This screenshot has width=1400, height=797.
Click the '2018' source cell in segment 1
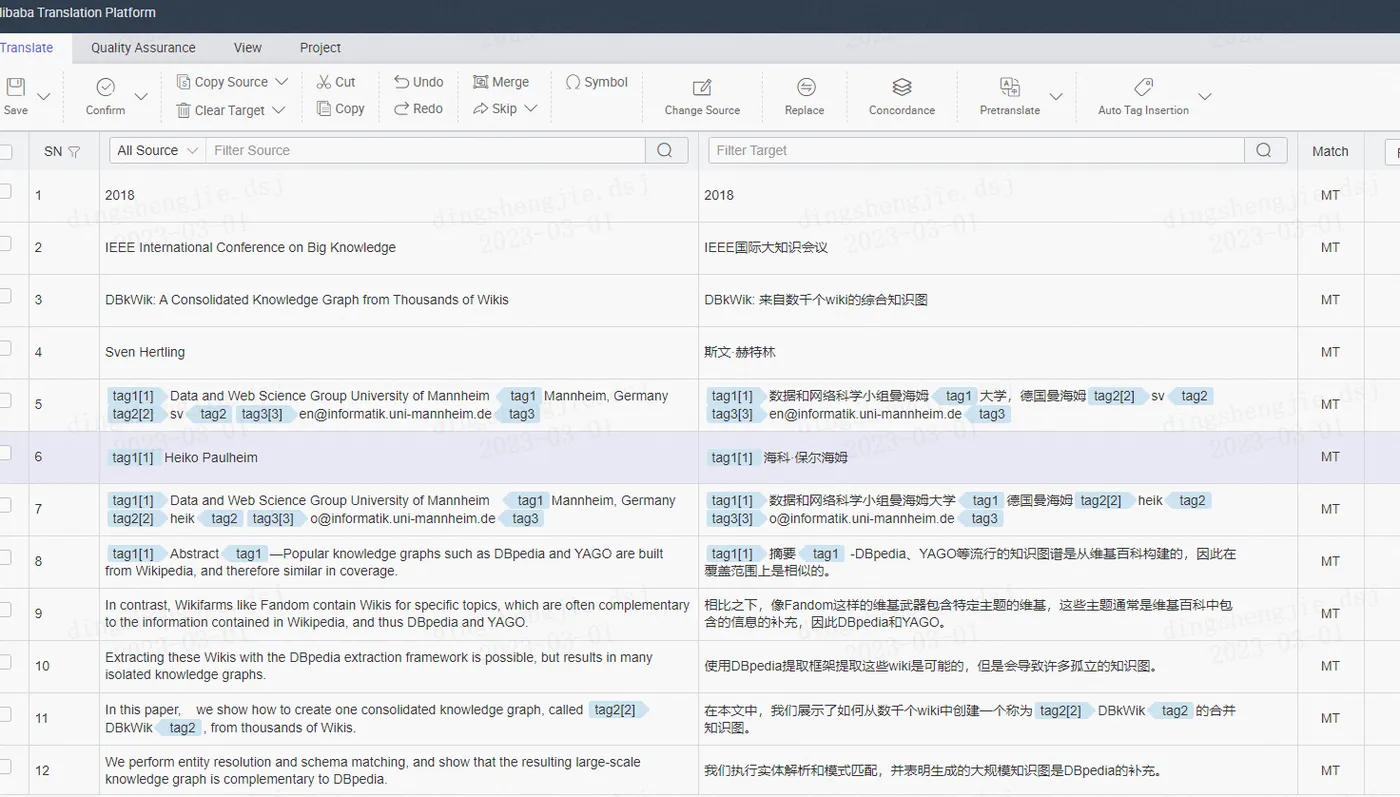tap(120, 195)
